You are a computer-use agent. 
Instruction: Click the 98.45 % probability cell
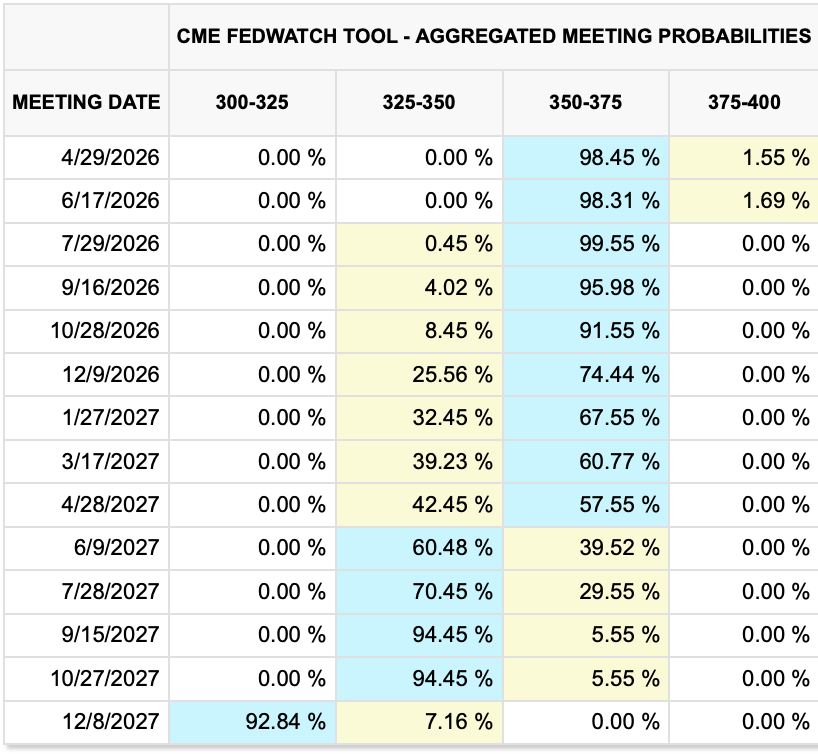[621, 157]
